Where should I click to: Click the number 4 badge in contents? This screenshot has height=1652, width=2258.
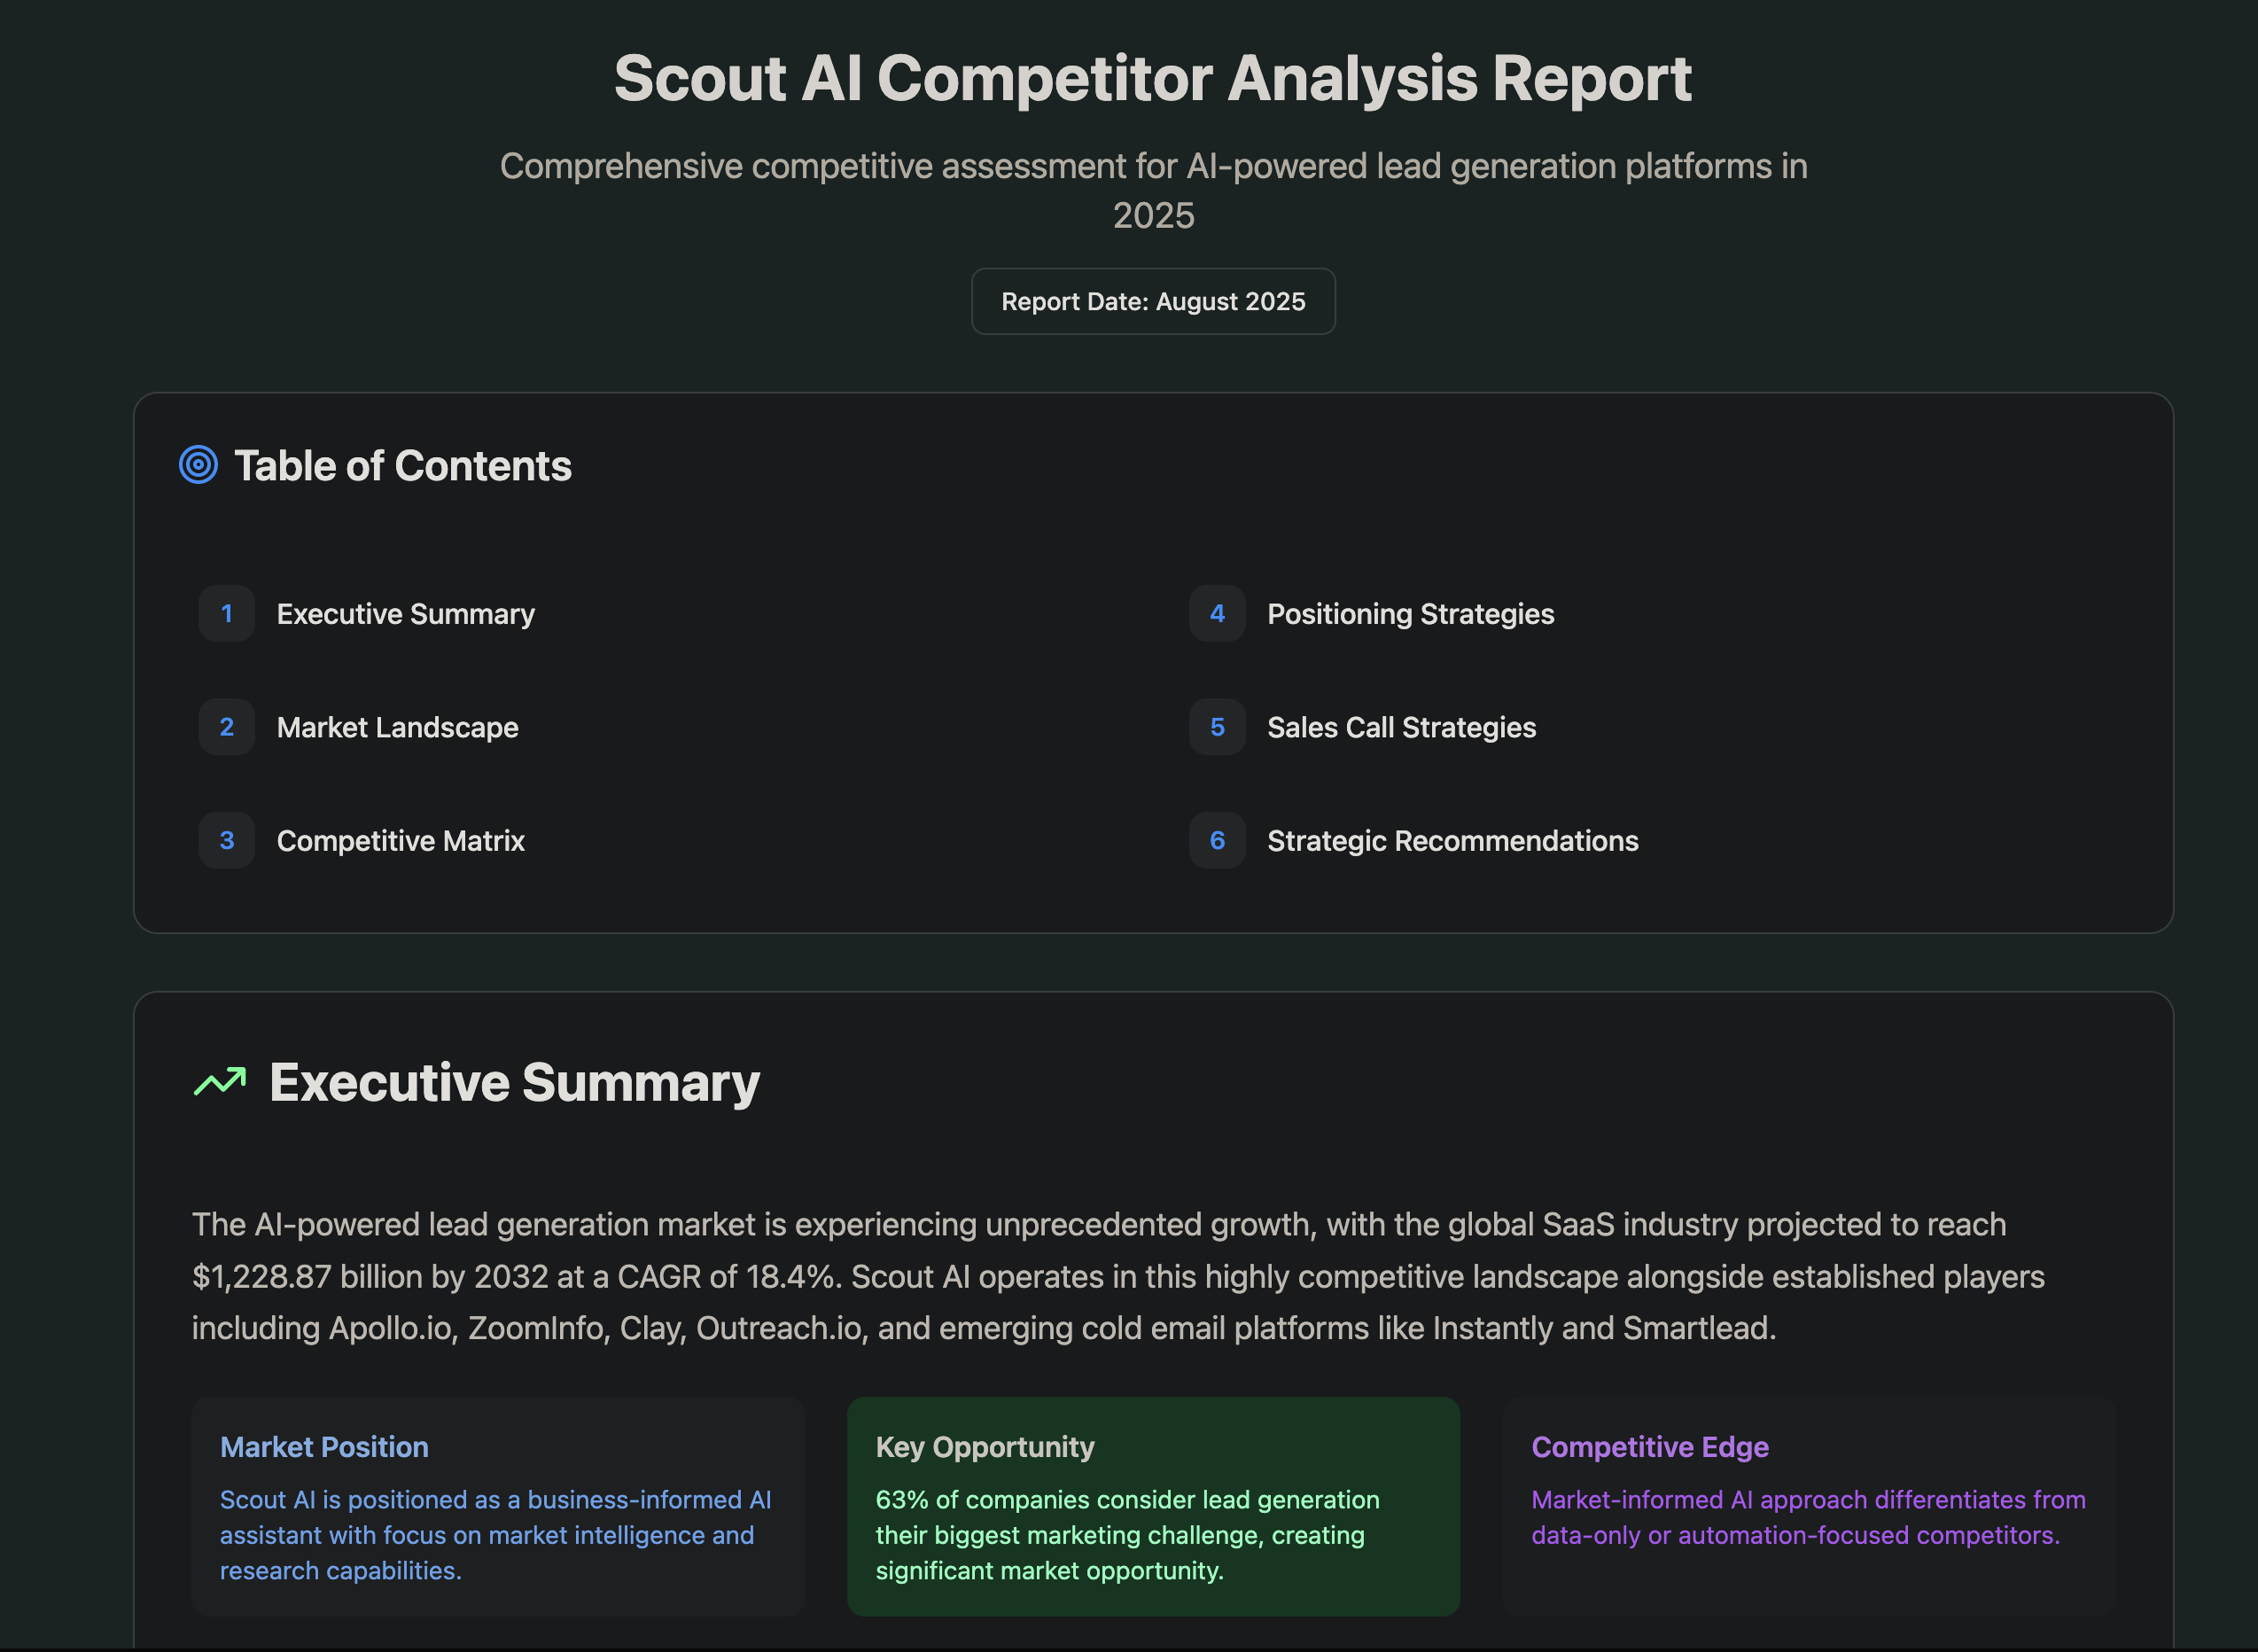1217,614
